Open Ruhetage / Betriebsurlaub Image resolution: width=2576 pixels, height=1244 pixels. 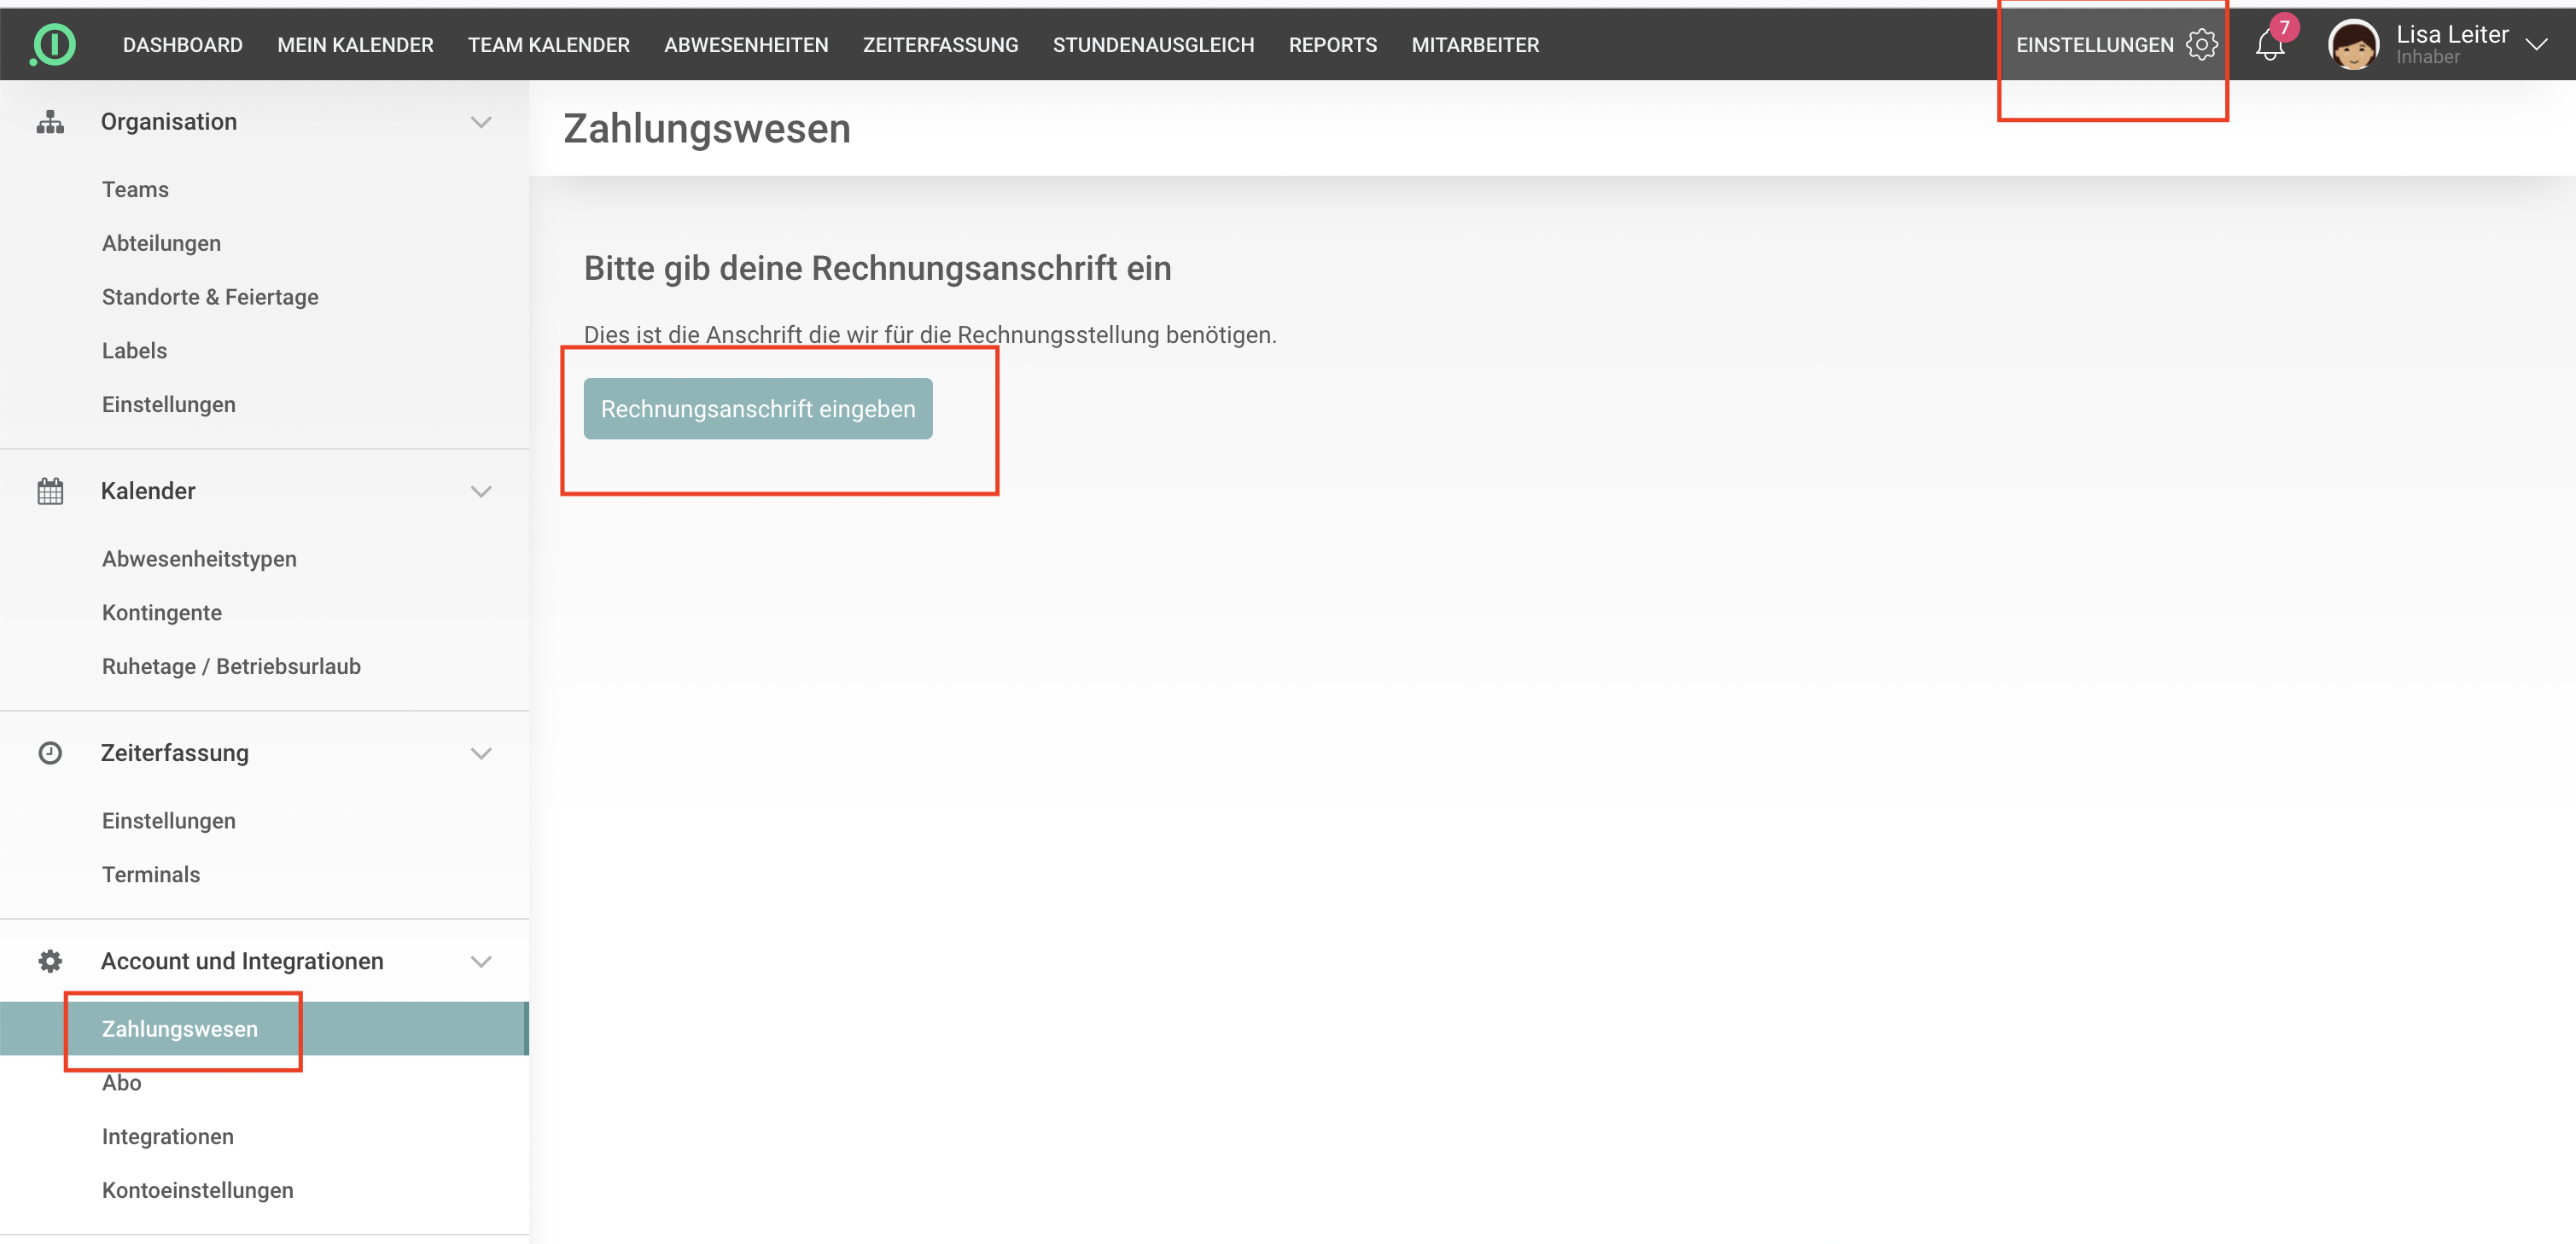pos(231,667)
